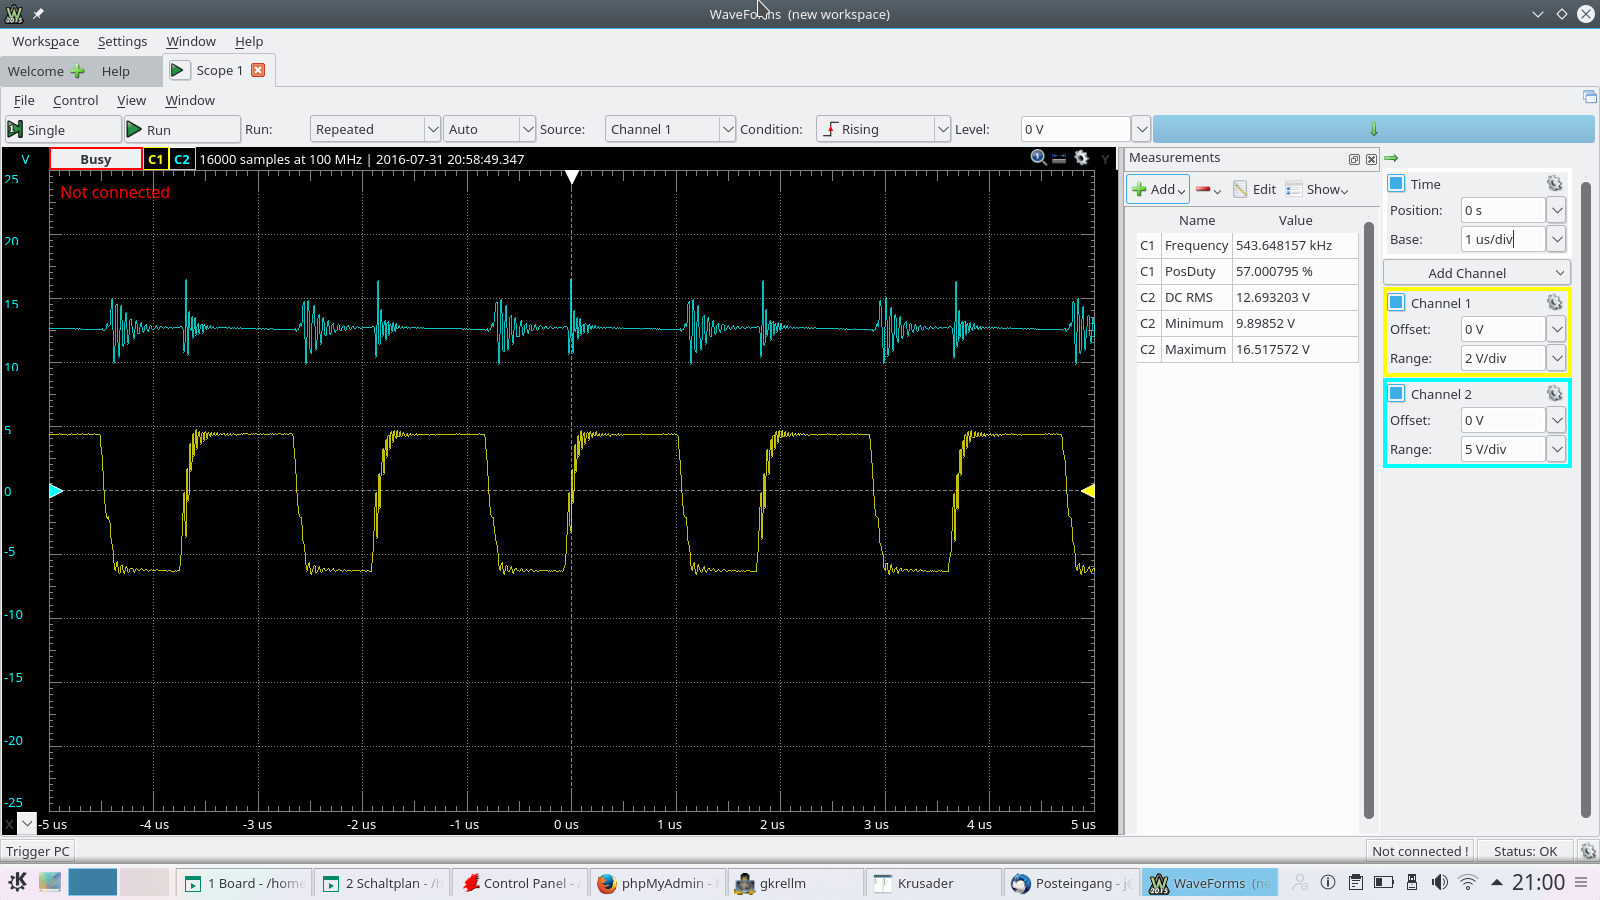Click the Single acquisition button
Screen dimensions: 1600x900
point(62,130)
